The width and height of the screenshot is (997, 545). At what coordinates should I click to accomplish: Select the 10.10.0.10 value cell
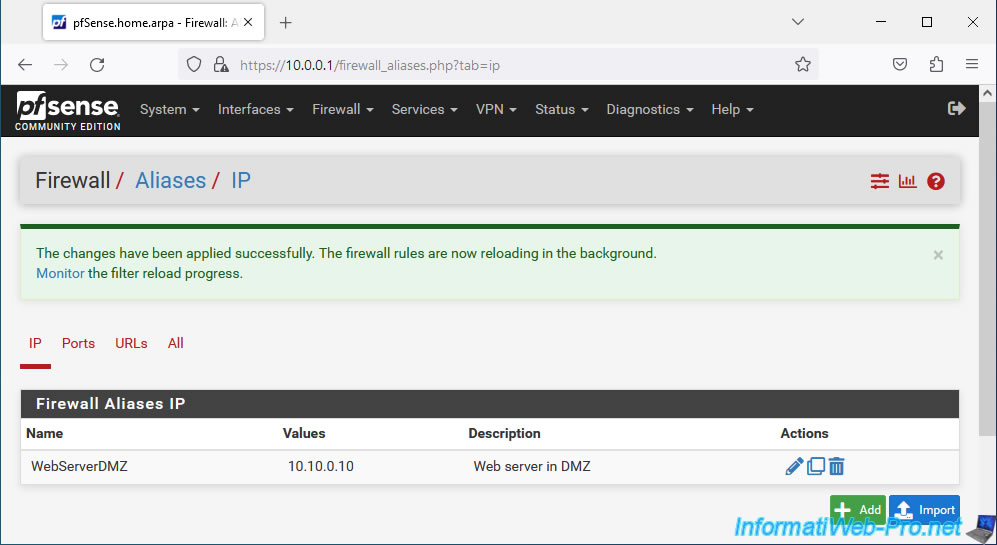point(320,466)
